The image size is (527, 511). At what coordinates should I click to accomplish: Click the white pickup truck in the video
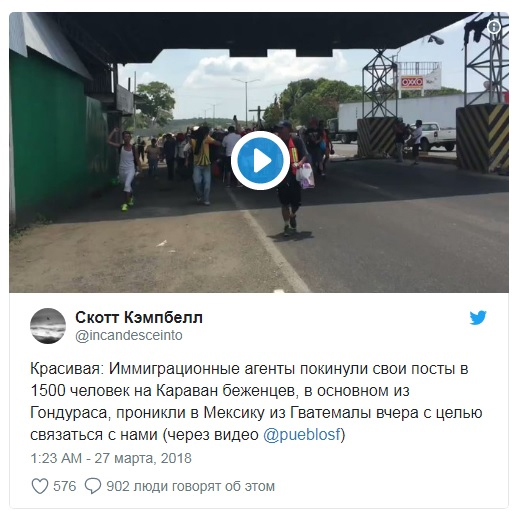(x=434, y=136)
